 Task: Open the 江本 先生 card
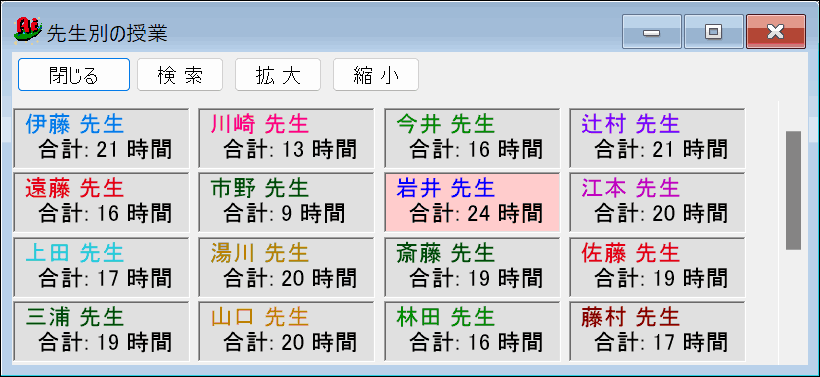click(657, 202)
